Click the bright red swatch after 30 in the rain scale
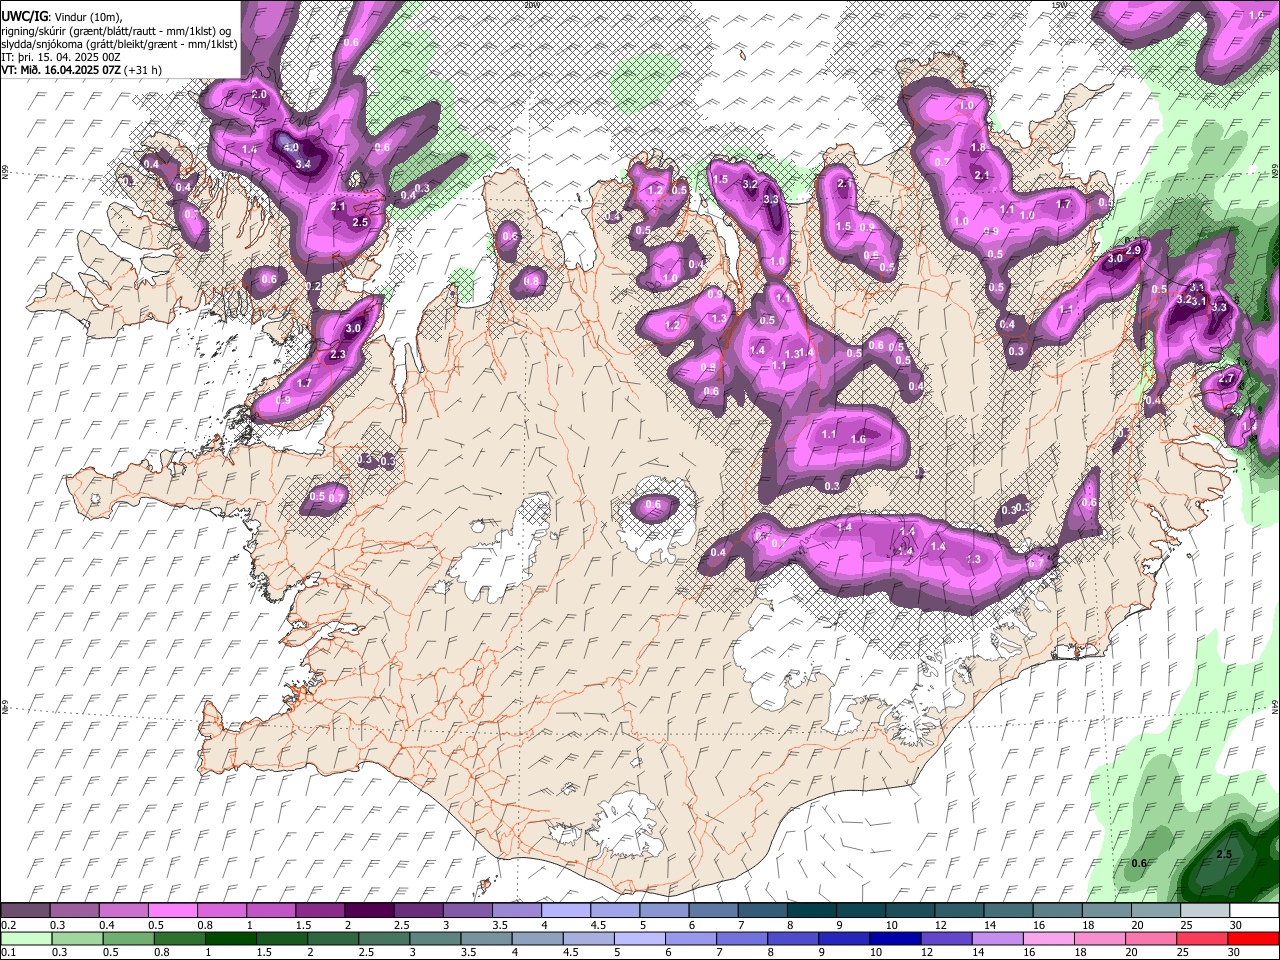The height and width of the screenshot is (960, 1280). (x=1254, y=938)
